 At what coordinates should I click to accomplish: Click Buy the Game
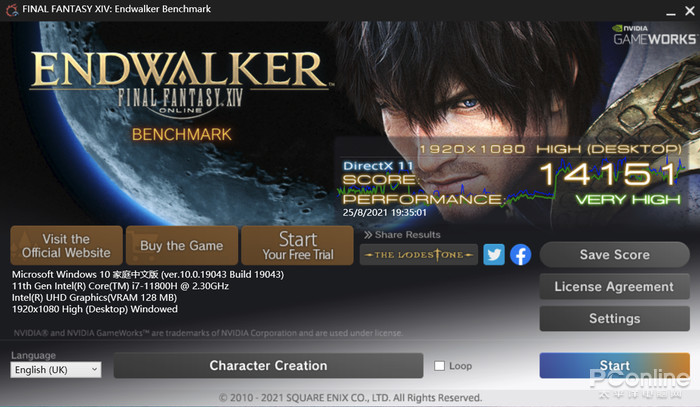182,245
